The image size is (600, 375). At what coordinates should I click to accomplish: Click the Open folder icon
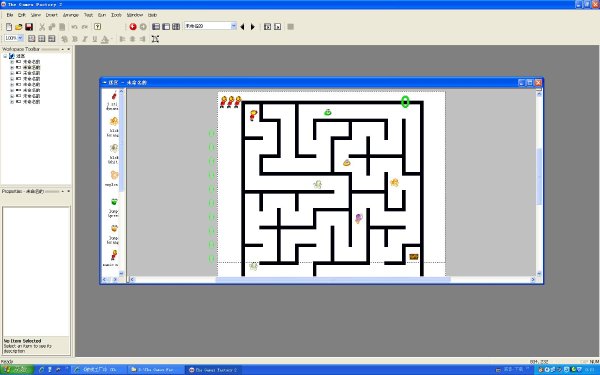19,27
